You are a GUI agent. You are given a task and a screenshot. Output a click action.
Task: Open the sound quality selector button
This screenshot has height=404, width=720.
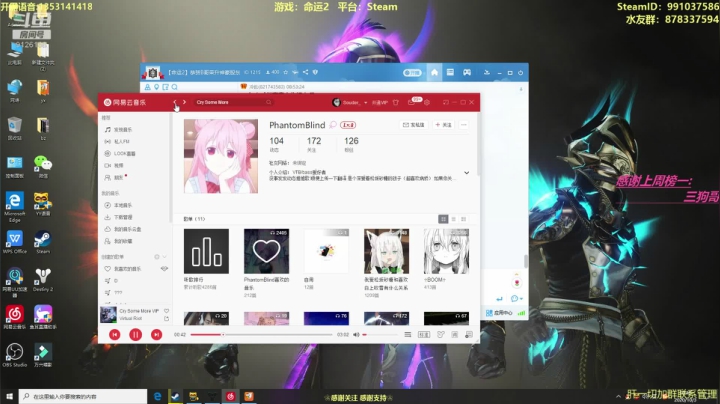tap(423, 335)
